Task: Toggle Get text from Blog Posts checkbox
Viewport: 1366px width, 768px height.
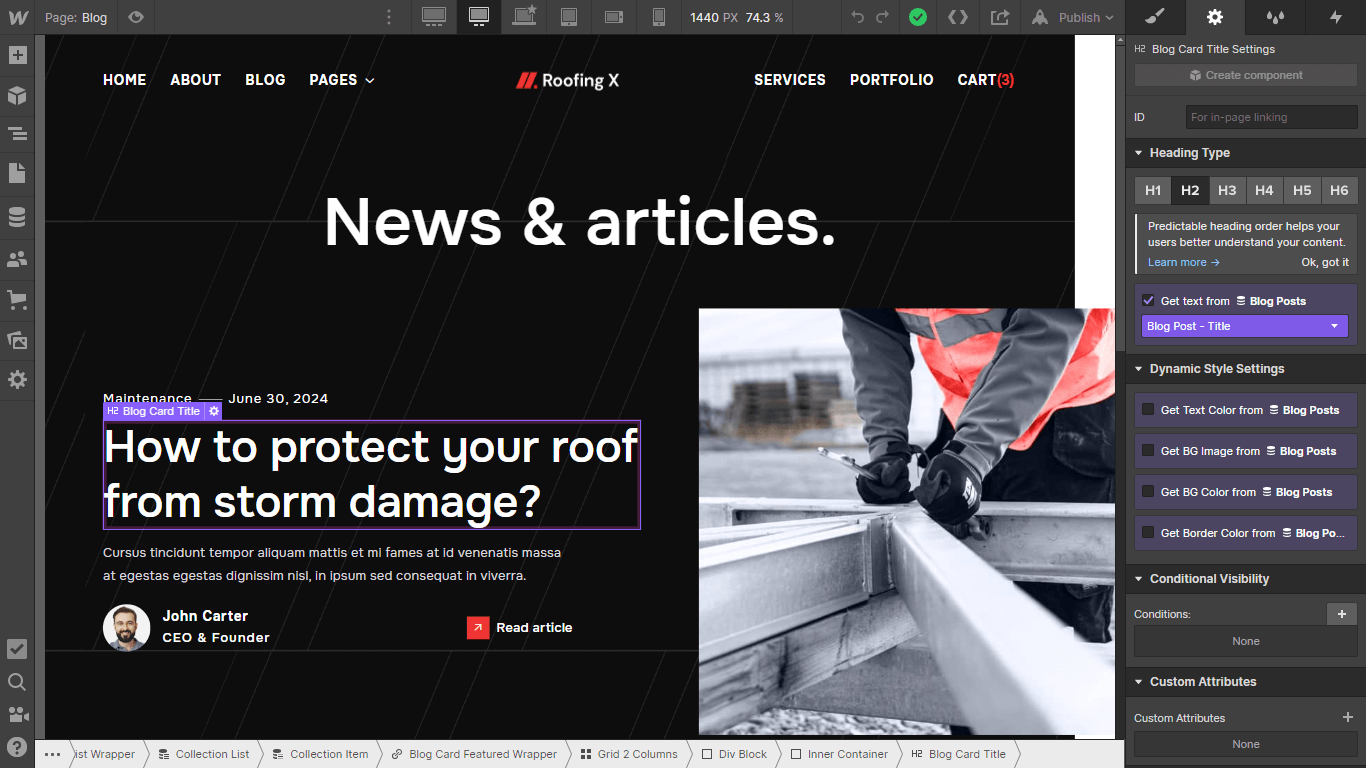Action: point(1148,300)
